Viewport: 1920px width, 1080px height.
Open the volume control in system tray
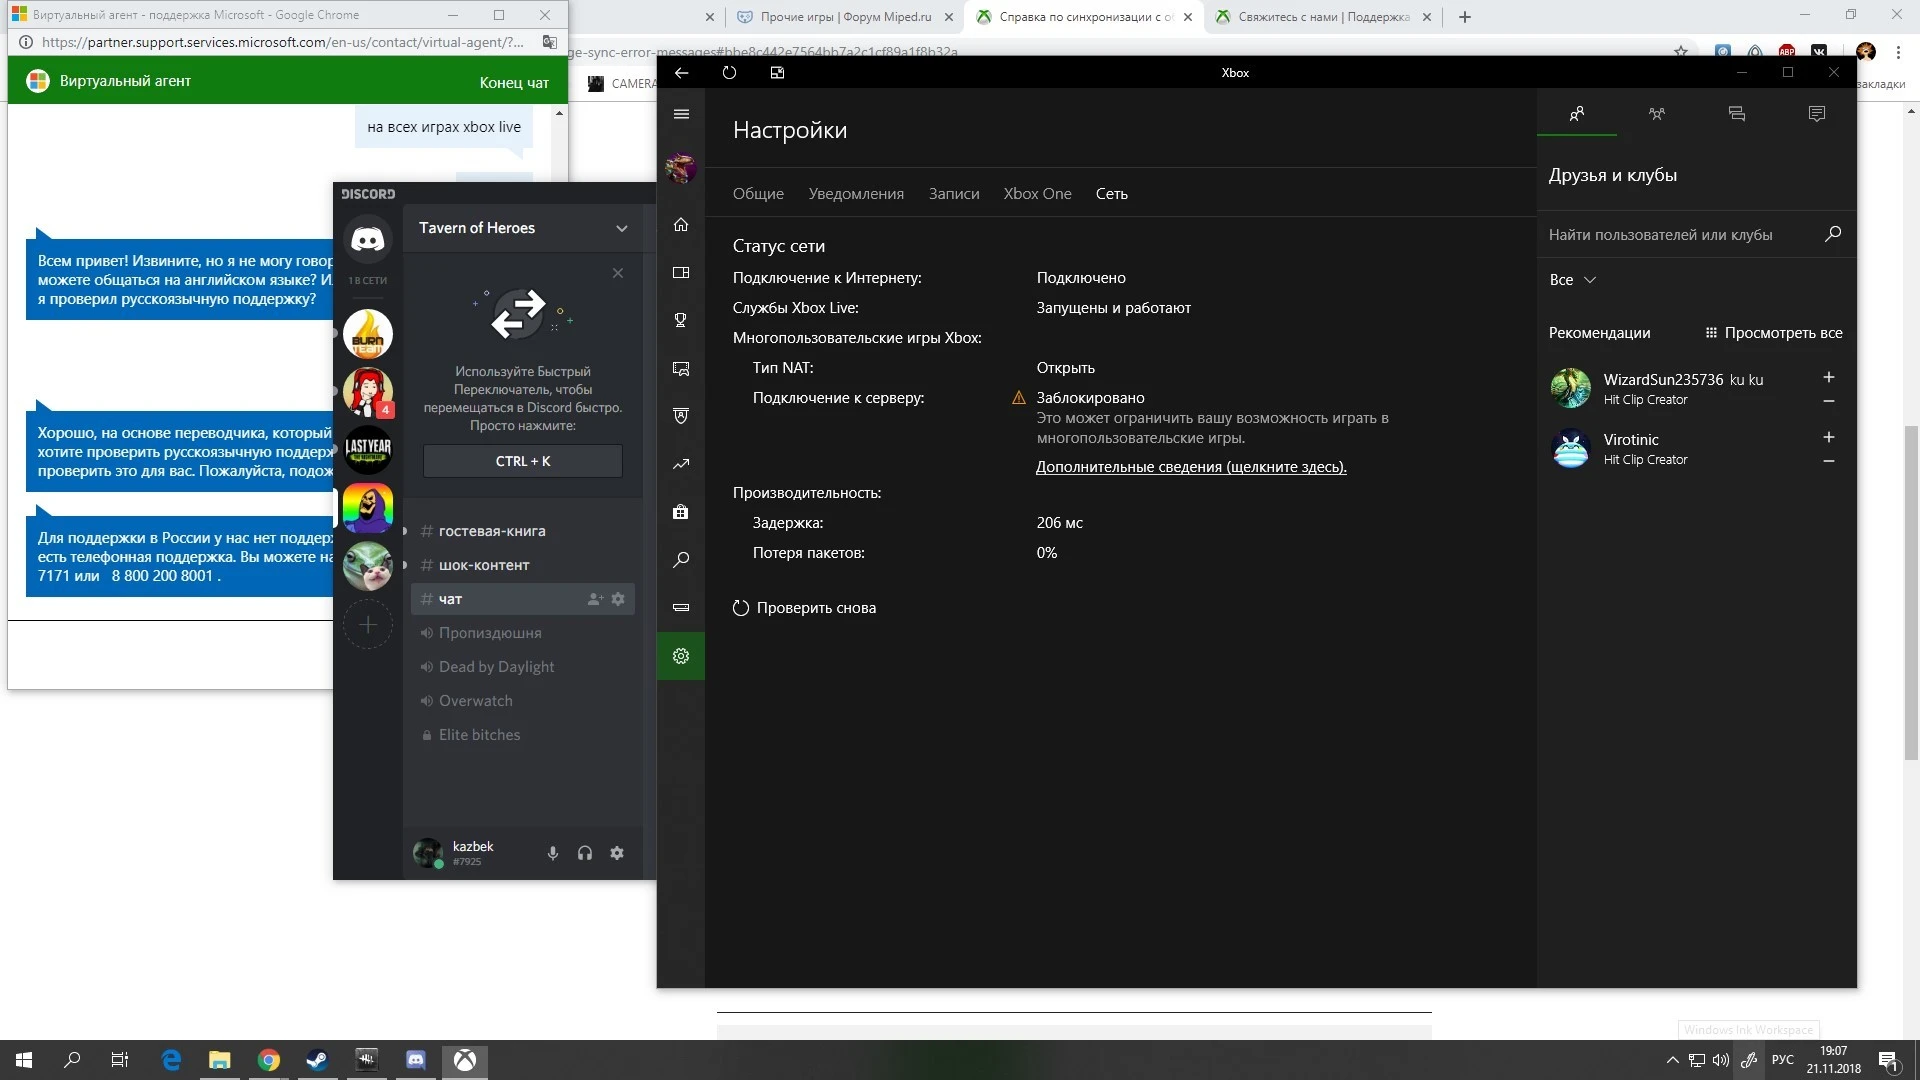click(1720, 1060)
